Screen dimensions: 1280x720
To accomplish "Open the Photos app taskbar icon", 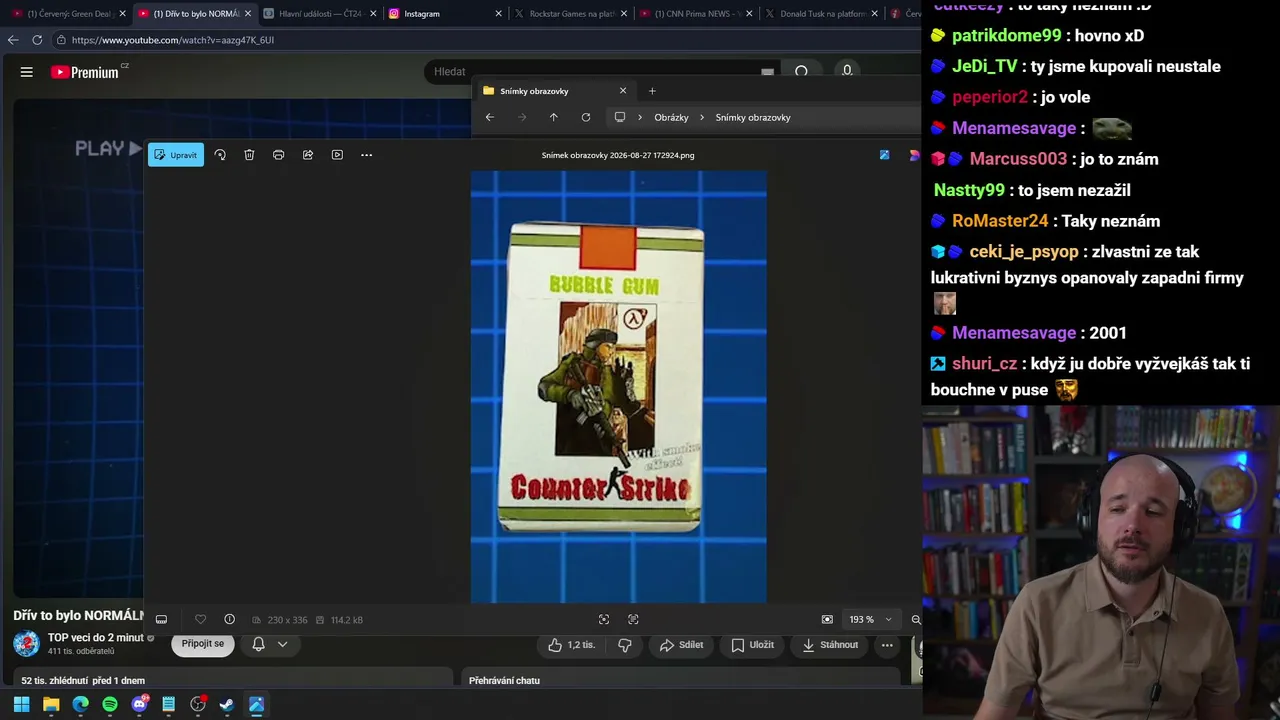I will [x=256, y=704].
